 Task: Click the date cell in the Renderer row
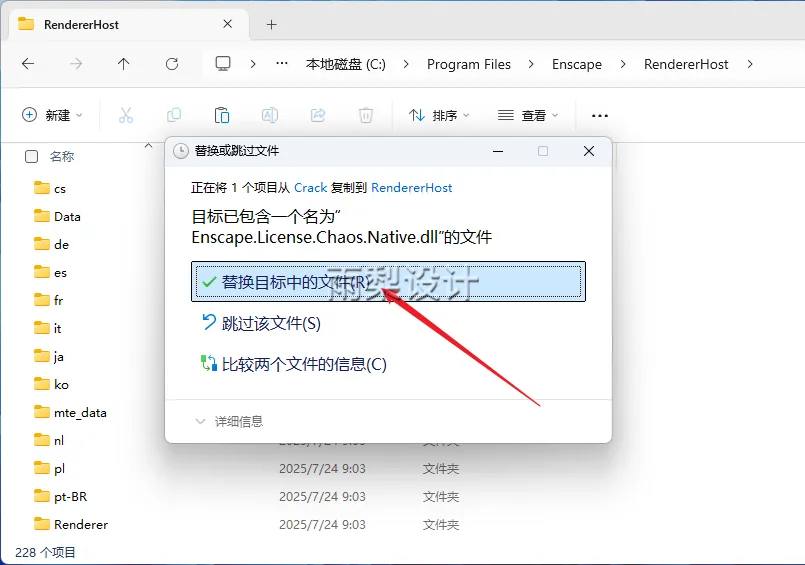[322, 524]
